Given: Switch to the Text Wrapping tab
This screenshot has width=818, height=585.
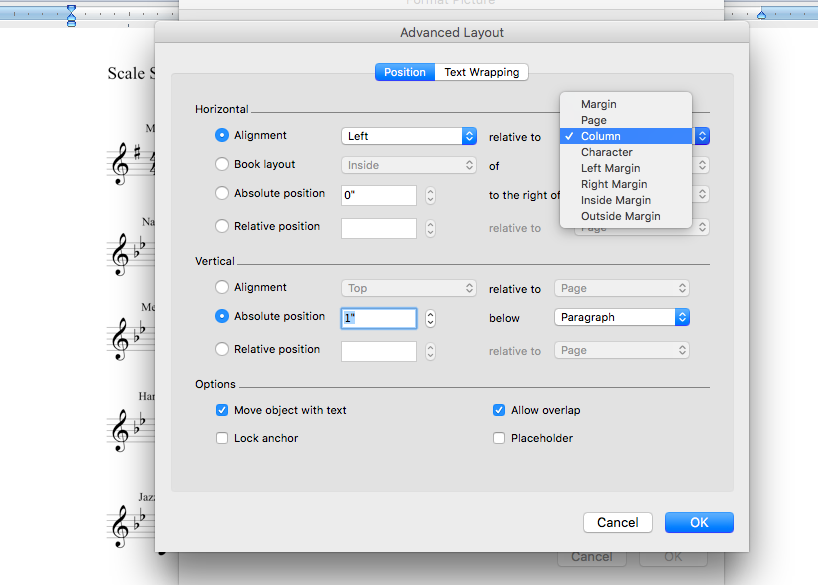Looking at the screenshot, I should point(482,72).
